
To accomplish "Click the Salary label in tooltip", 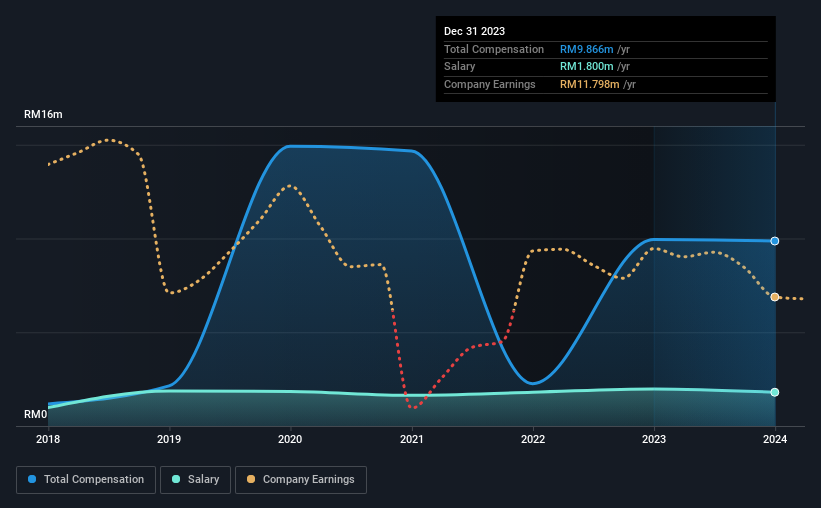I will pos(459,67).
